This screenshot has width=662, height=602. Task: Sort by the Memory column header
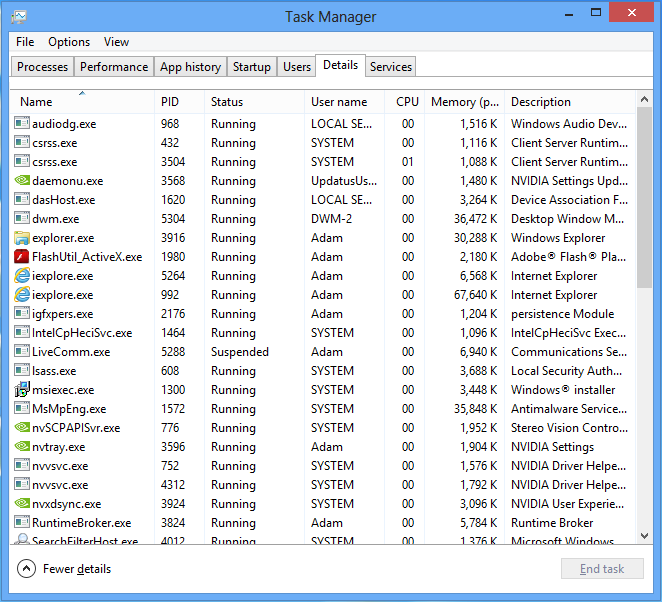(x=464, y=102)
